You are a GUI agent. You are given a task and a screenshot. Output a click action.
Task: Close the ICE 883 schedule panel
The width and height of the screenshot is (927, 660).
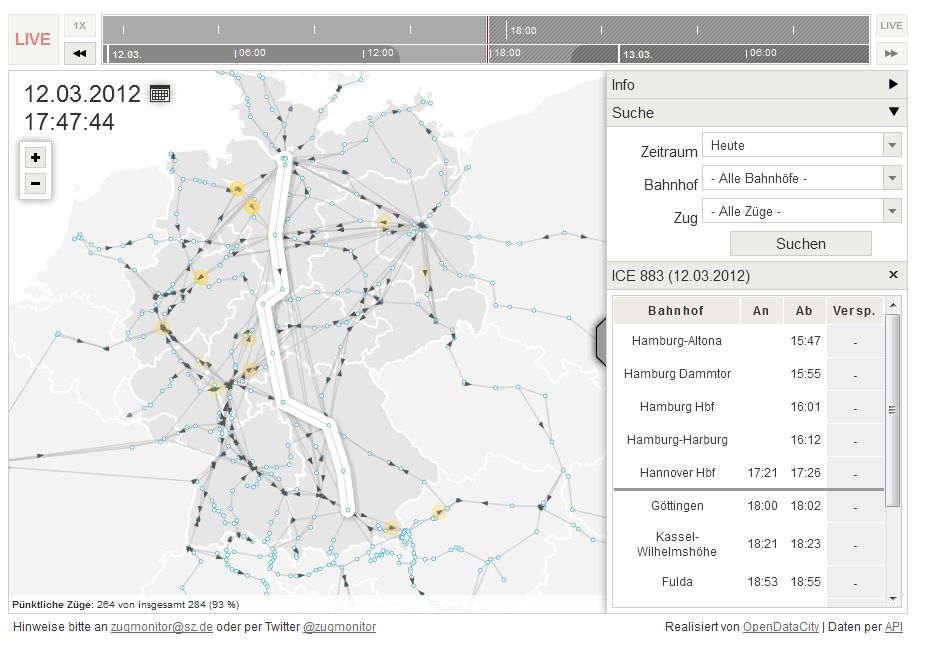(x=893, y=275)
